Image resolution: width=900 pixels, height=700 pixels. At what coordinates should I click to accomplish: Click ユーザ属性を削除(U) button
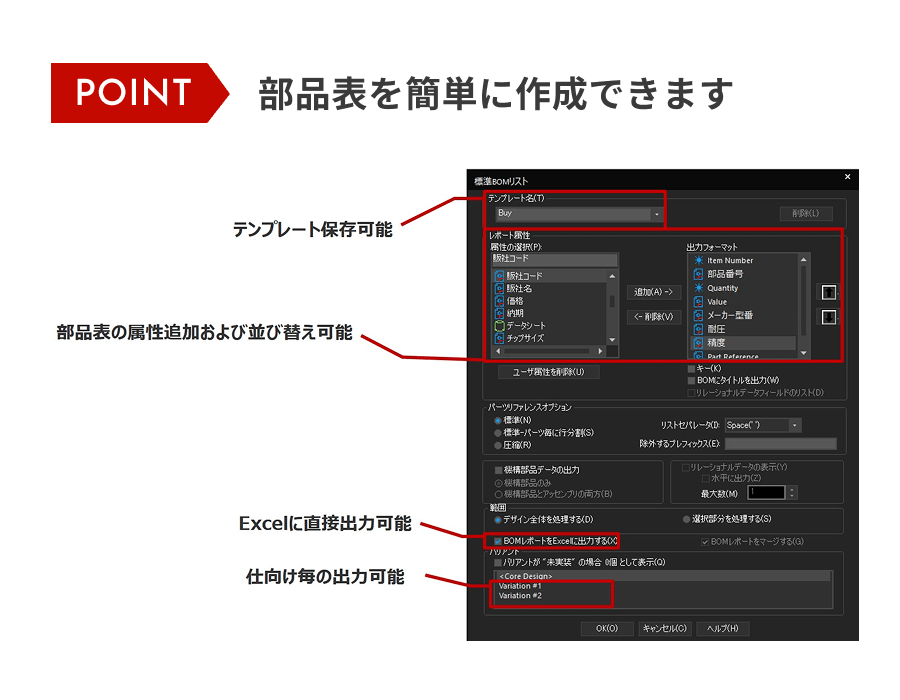(x=548, y=372)
